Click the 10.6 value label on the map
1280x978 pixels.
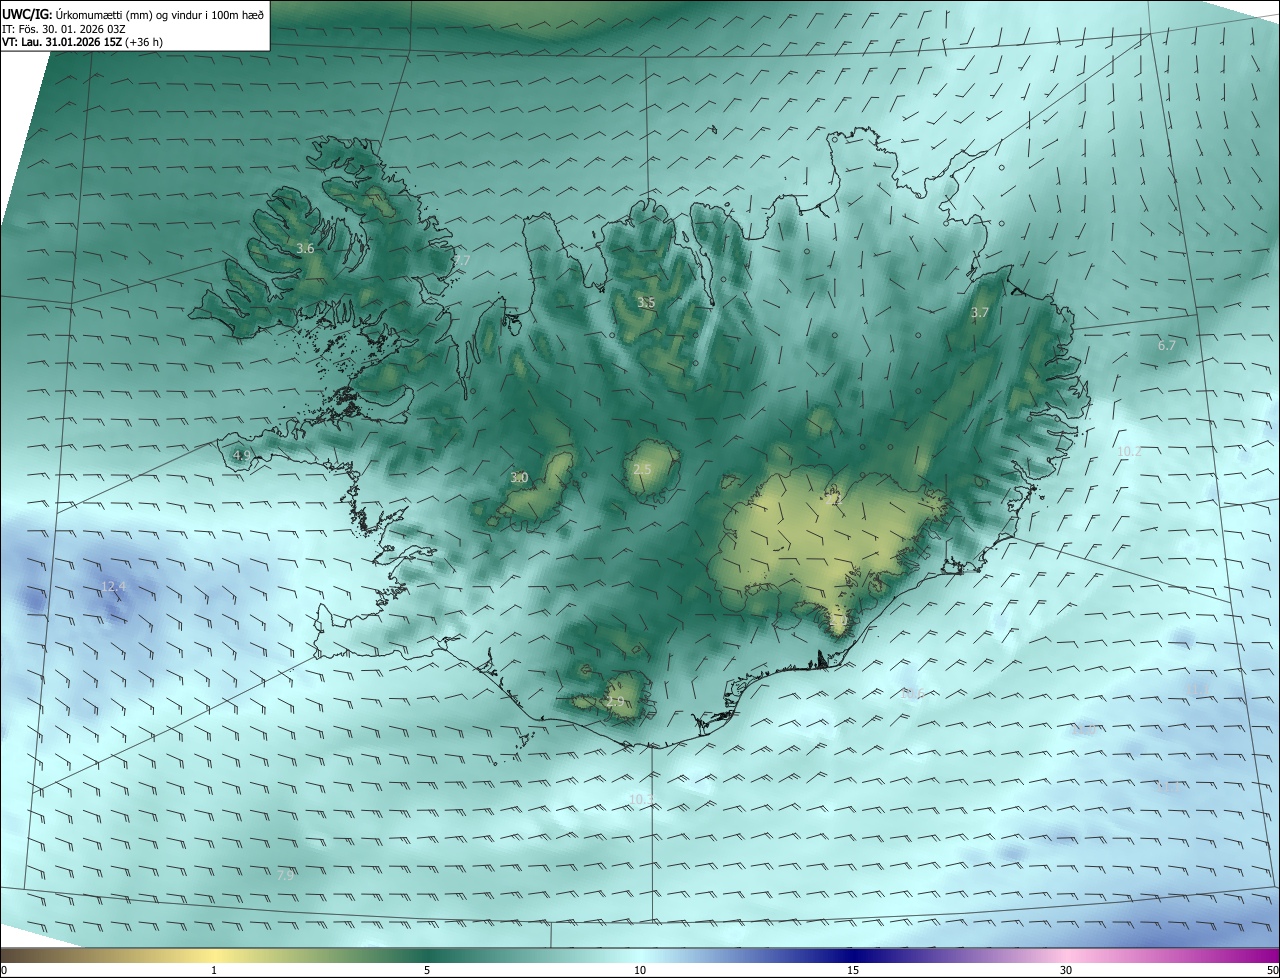click(912, 693)
